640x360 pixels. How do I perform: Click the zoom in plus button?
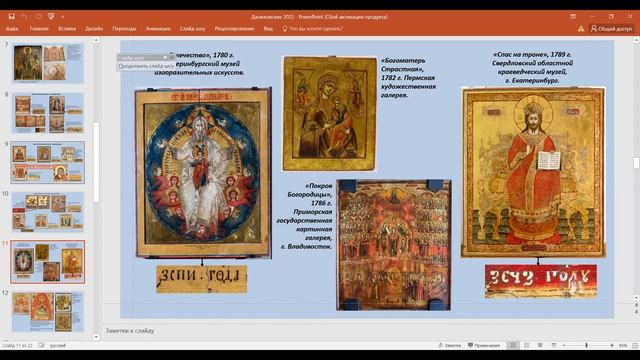pyautogui.click(x=612, y=345)
